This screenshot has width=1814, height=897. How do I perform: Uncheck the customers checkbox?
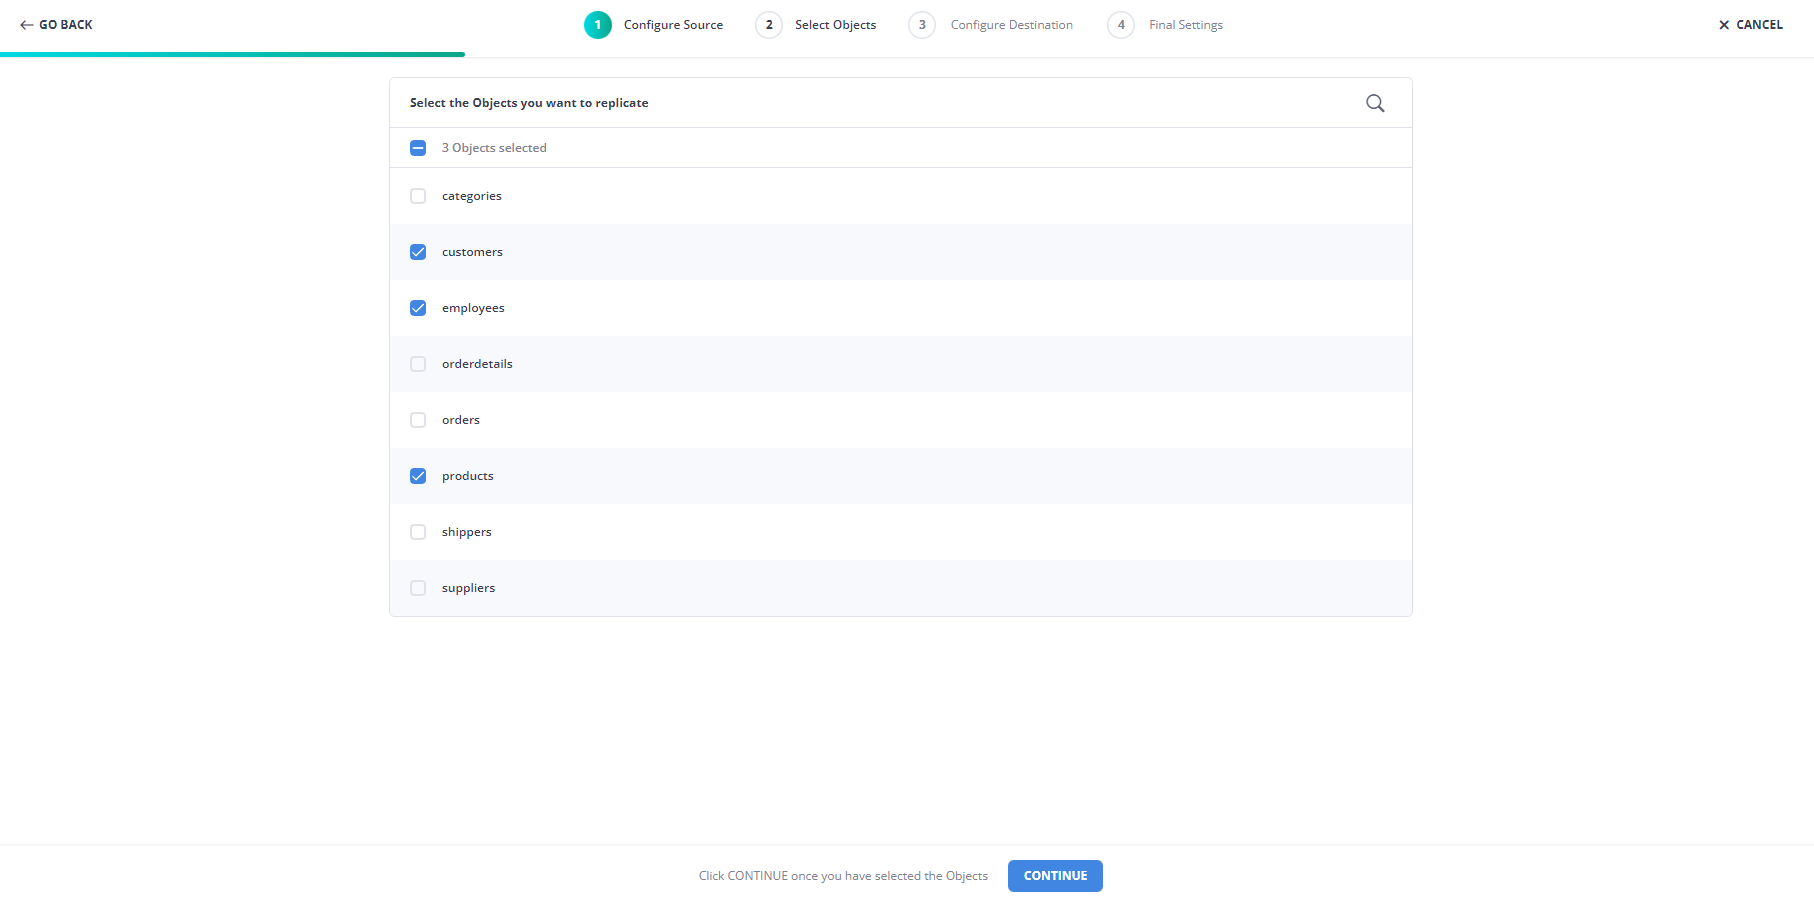418,252
